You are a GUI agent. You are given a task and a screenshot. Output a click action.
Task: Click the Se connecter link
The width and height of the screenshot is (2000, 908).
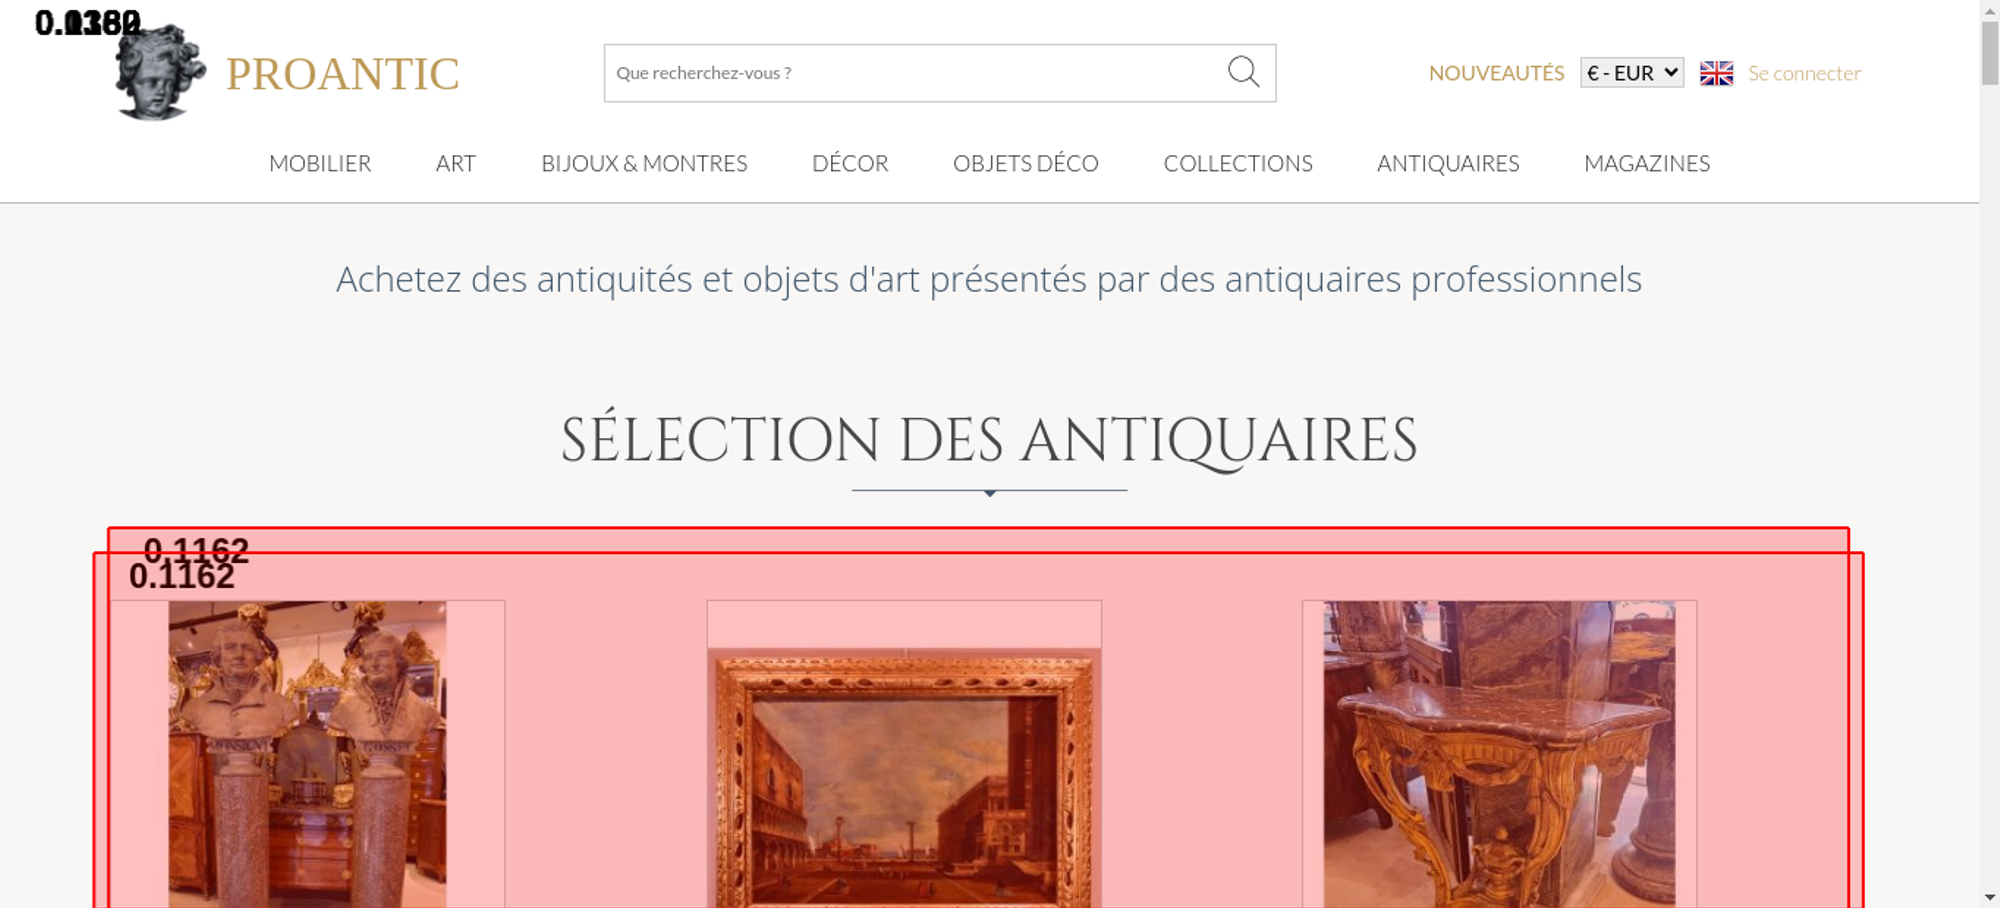1804,73
